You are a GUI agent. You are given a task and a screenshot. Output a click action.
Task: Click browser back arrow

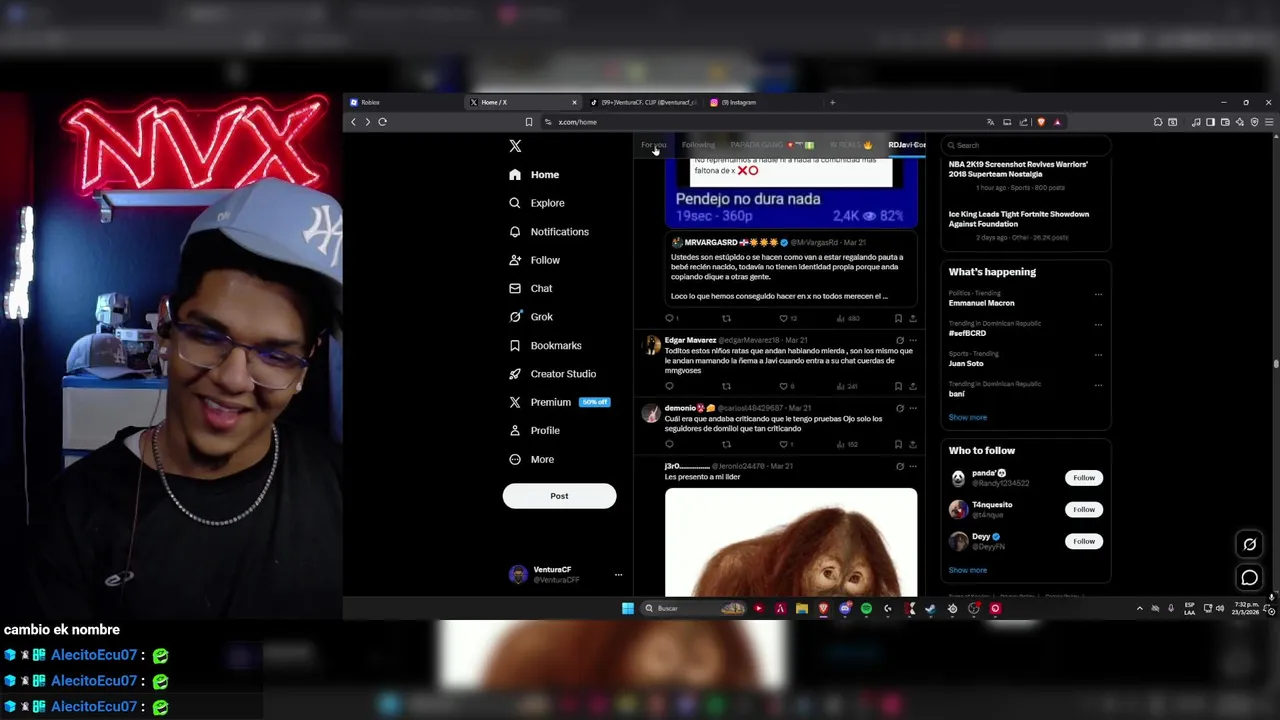[x=353, y=122]
